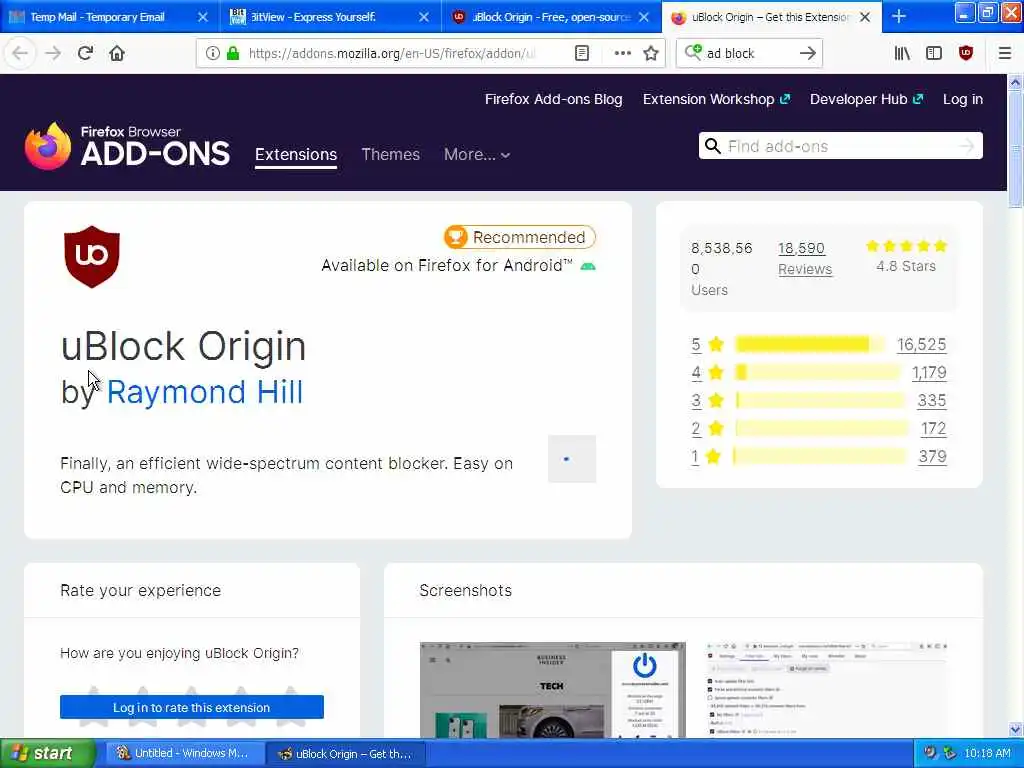The image size is (1024, 768).
Task: Switch to Temp Mail tab
Action: pyautogui.click(x=98, y=17)
